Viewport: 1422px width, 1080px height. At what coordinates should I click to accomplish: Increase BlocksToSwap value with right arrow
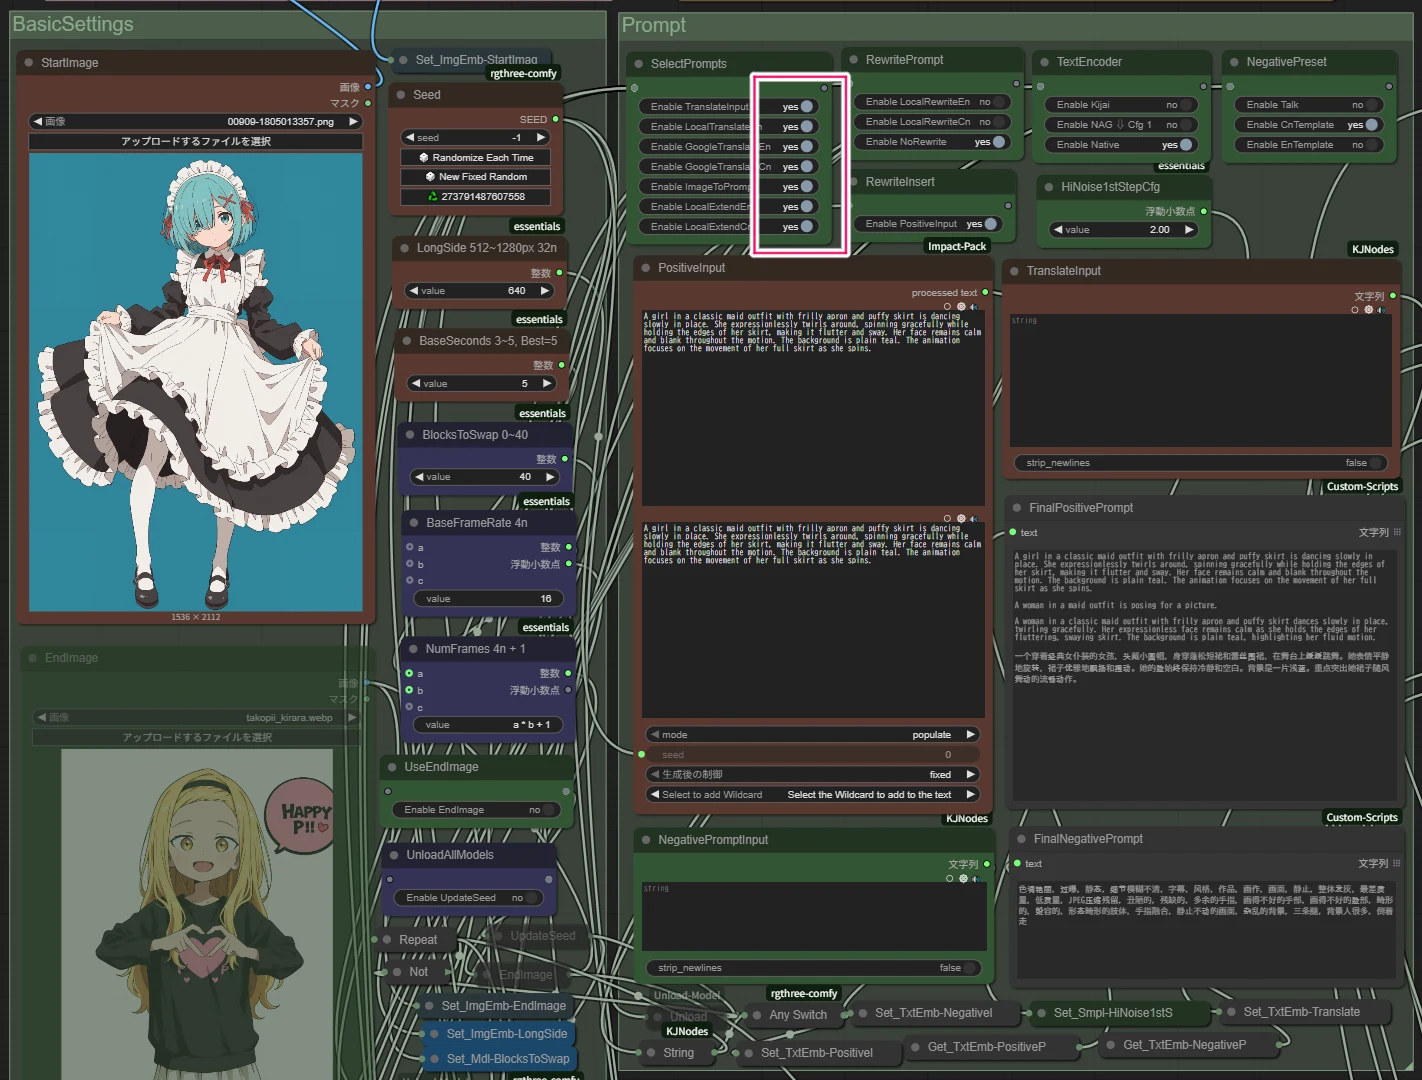point(550,477)
